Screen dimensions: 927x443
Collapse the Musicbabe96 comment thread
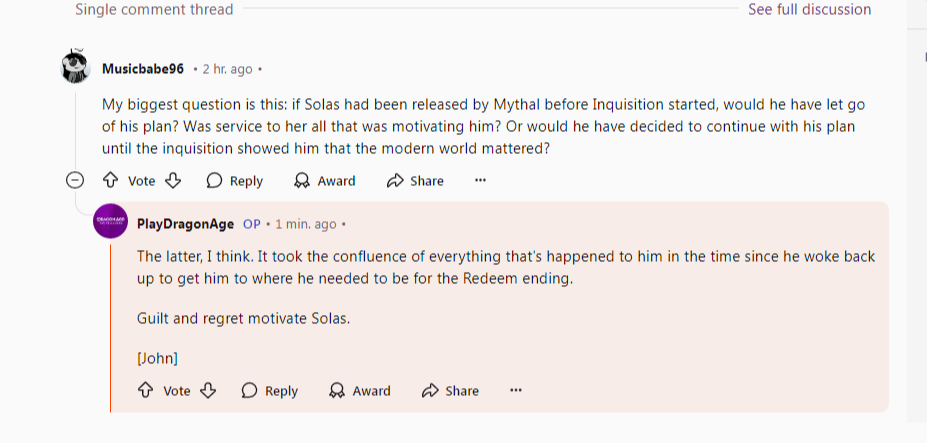click(x=74, y=181)
